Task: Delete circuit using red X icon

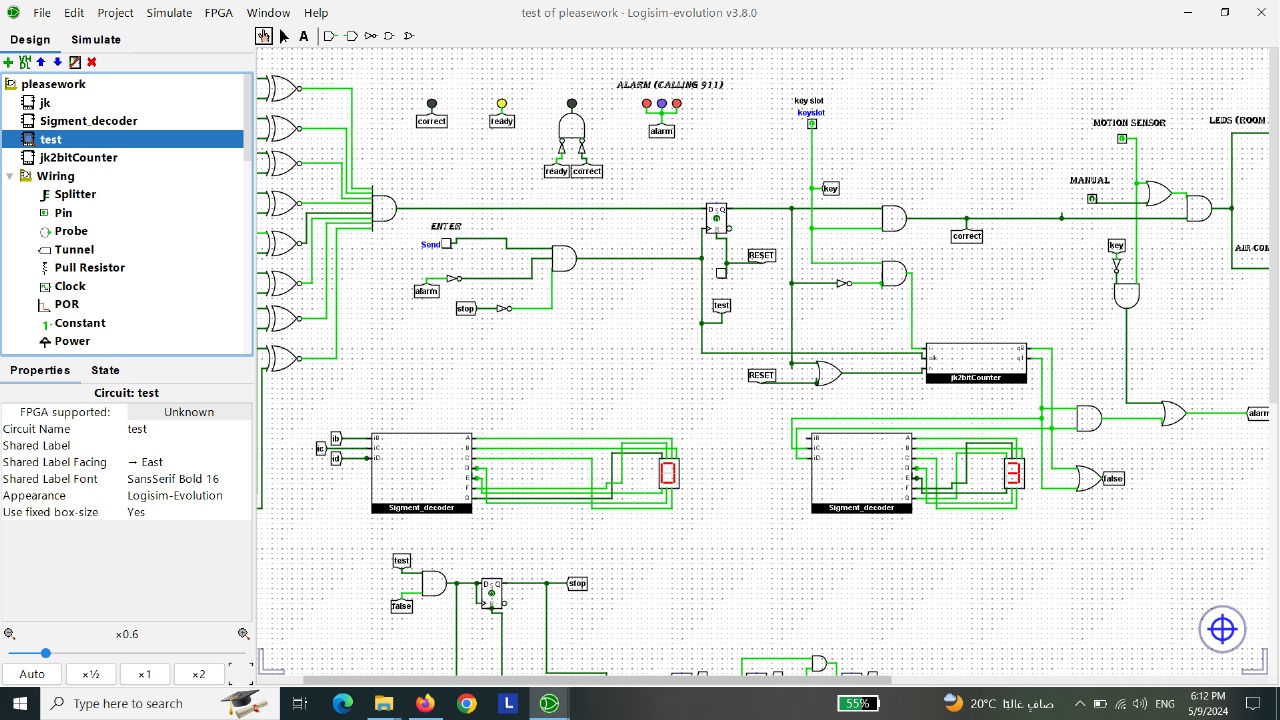Action: (x=91, y=62)
